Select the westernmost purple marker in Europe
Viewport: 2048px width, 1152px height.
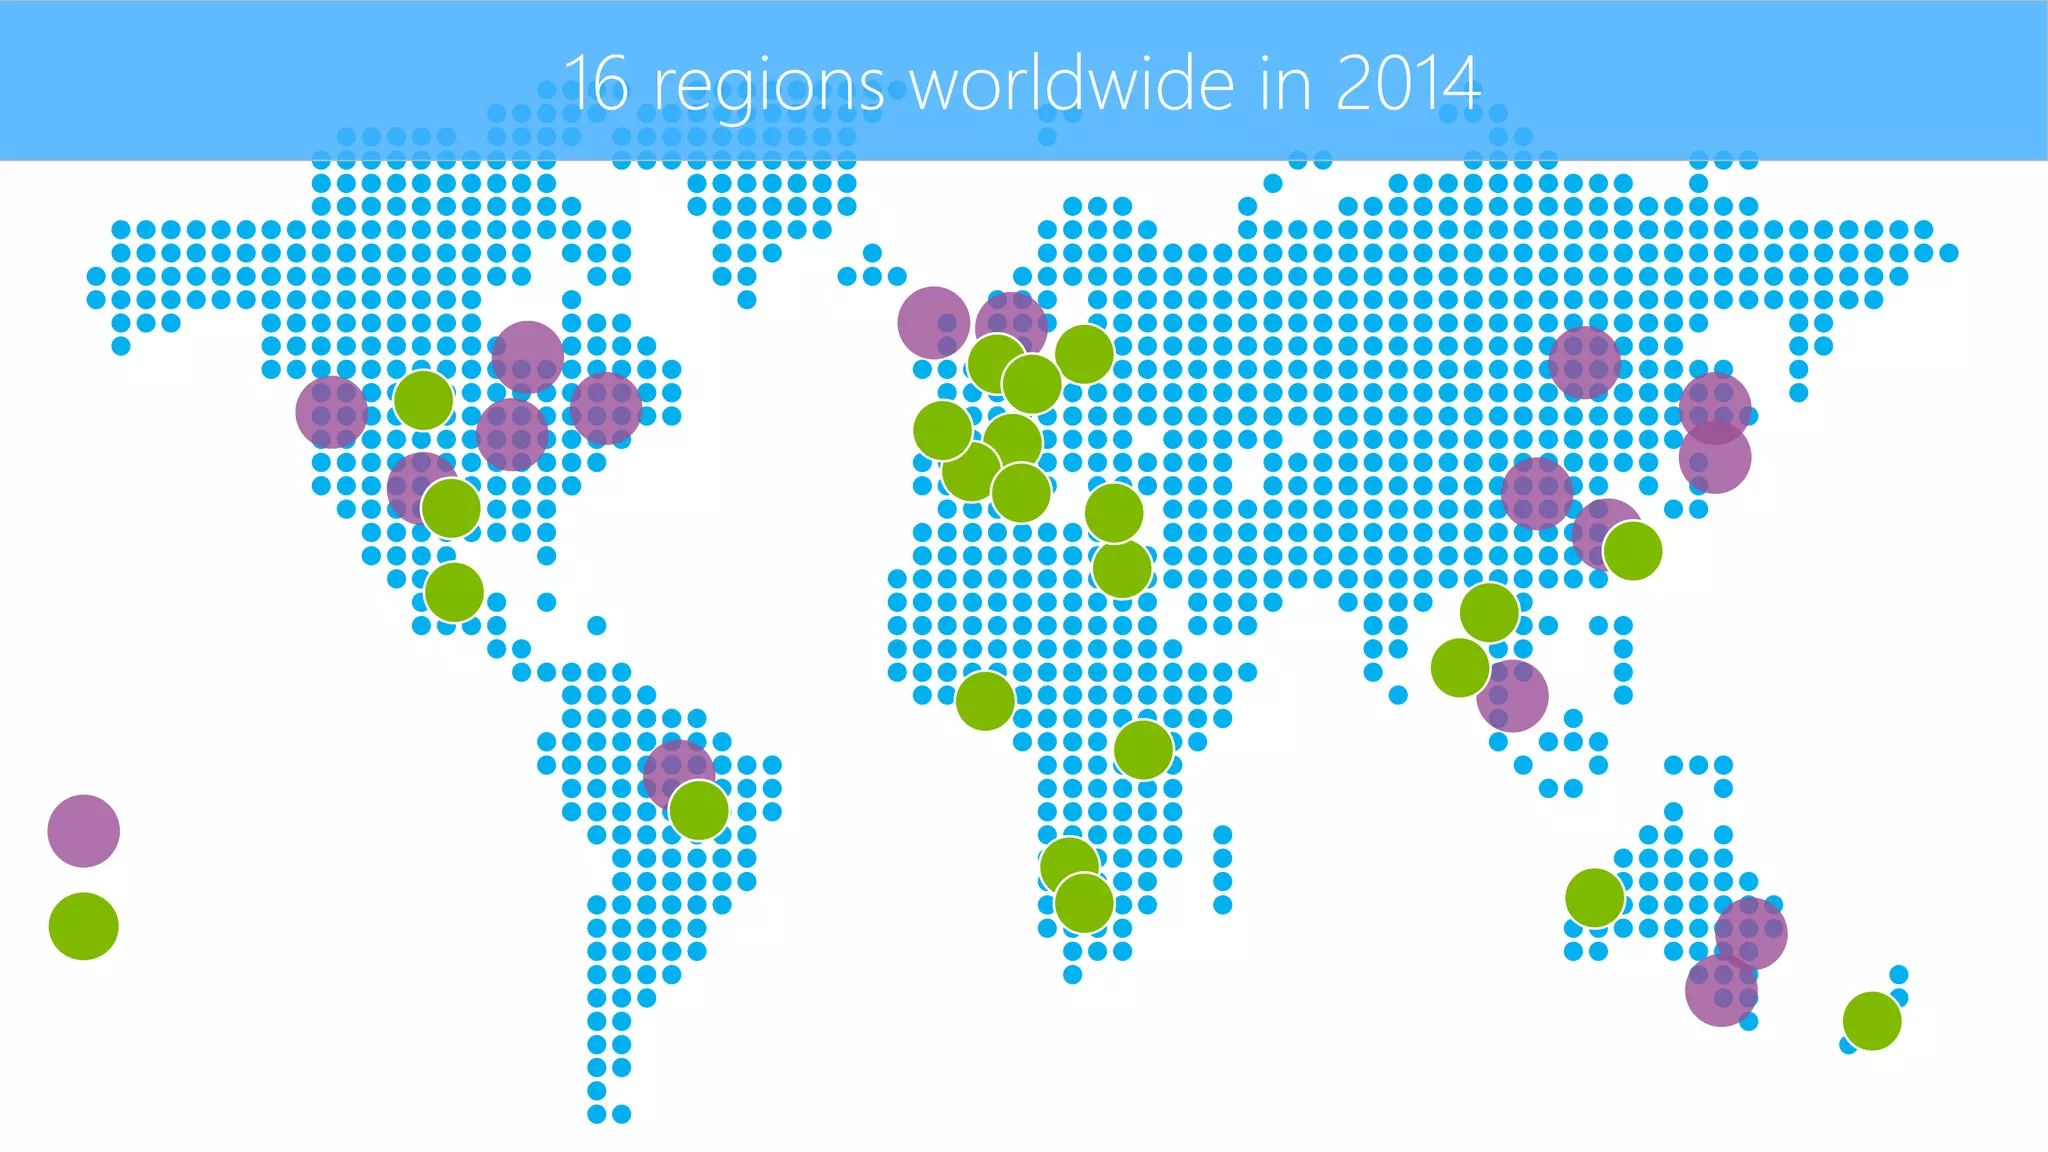click(x=934, y=323)
